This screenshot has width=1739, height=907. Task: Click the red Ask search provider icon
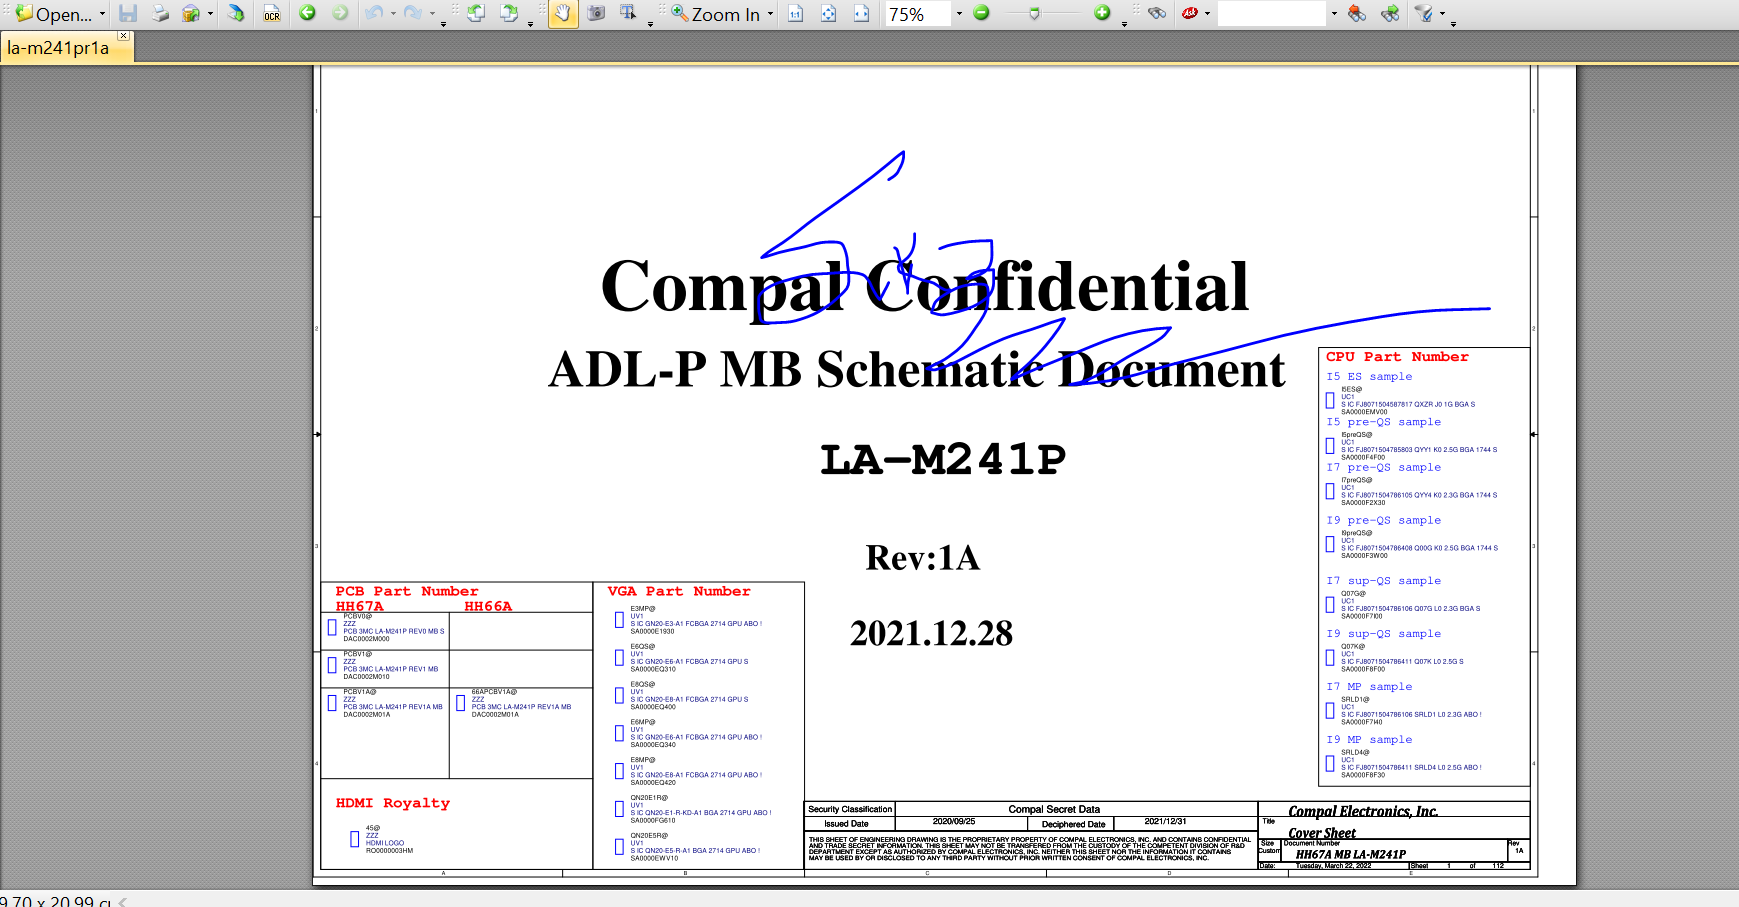(1190, 14)
